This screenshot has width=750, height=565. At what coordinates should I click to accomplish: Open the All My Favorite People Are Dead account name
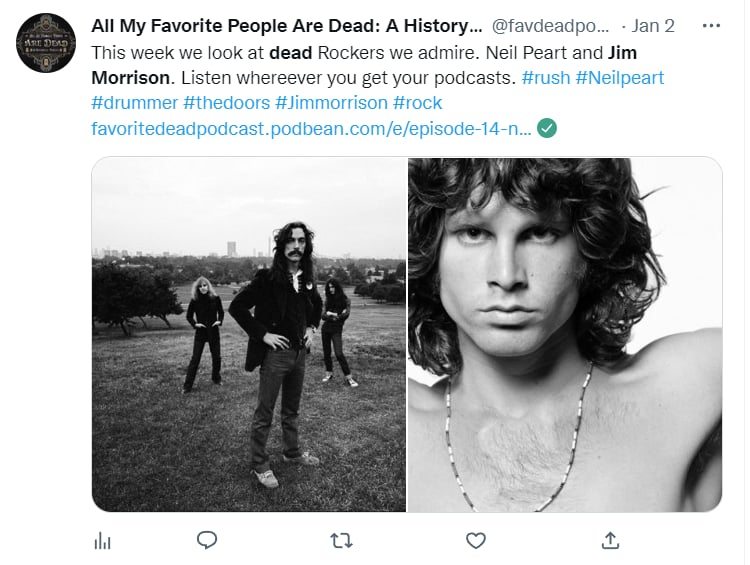[x=287, y=26]
